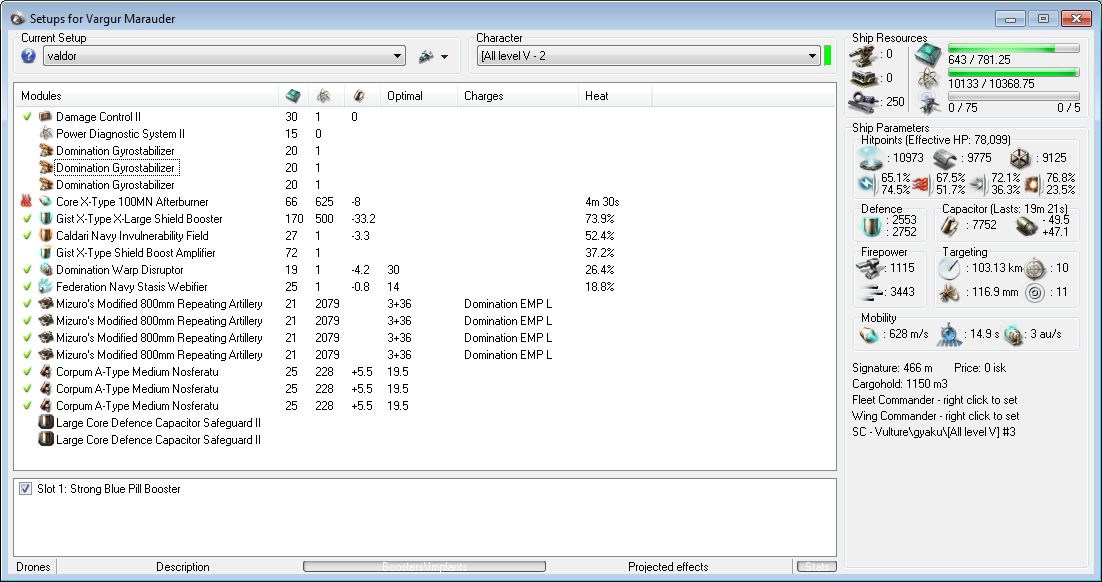Click the Federation Navy Stasis Webifier icon
Screen dimensions: 1102x582
coord(46,287)
